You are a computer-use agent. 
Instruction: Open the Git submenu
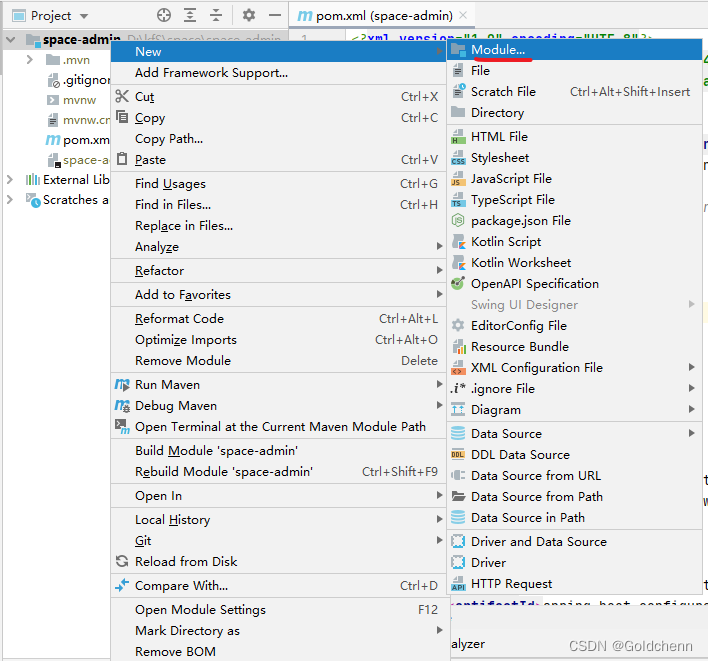278,540
